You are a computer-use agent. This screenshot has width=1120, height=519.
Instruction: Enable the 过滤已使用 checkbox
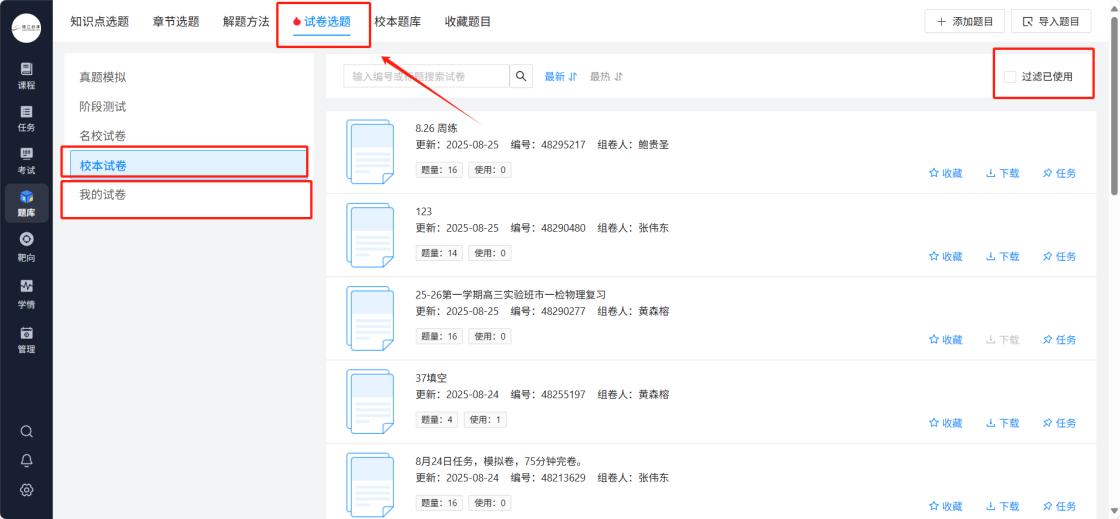[x=1010, y=76]
